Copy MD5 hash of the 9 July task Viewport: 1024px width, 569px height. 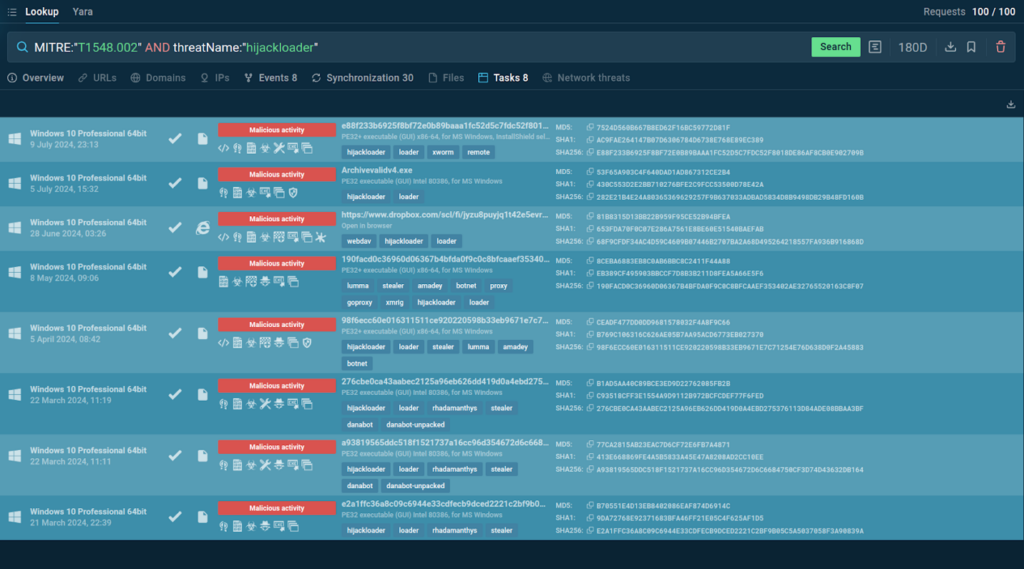pos(590,128)
